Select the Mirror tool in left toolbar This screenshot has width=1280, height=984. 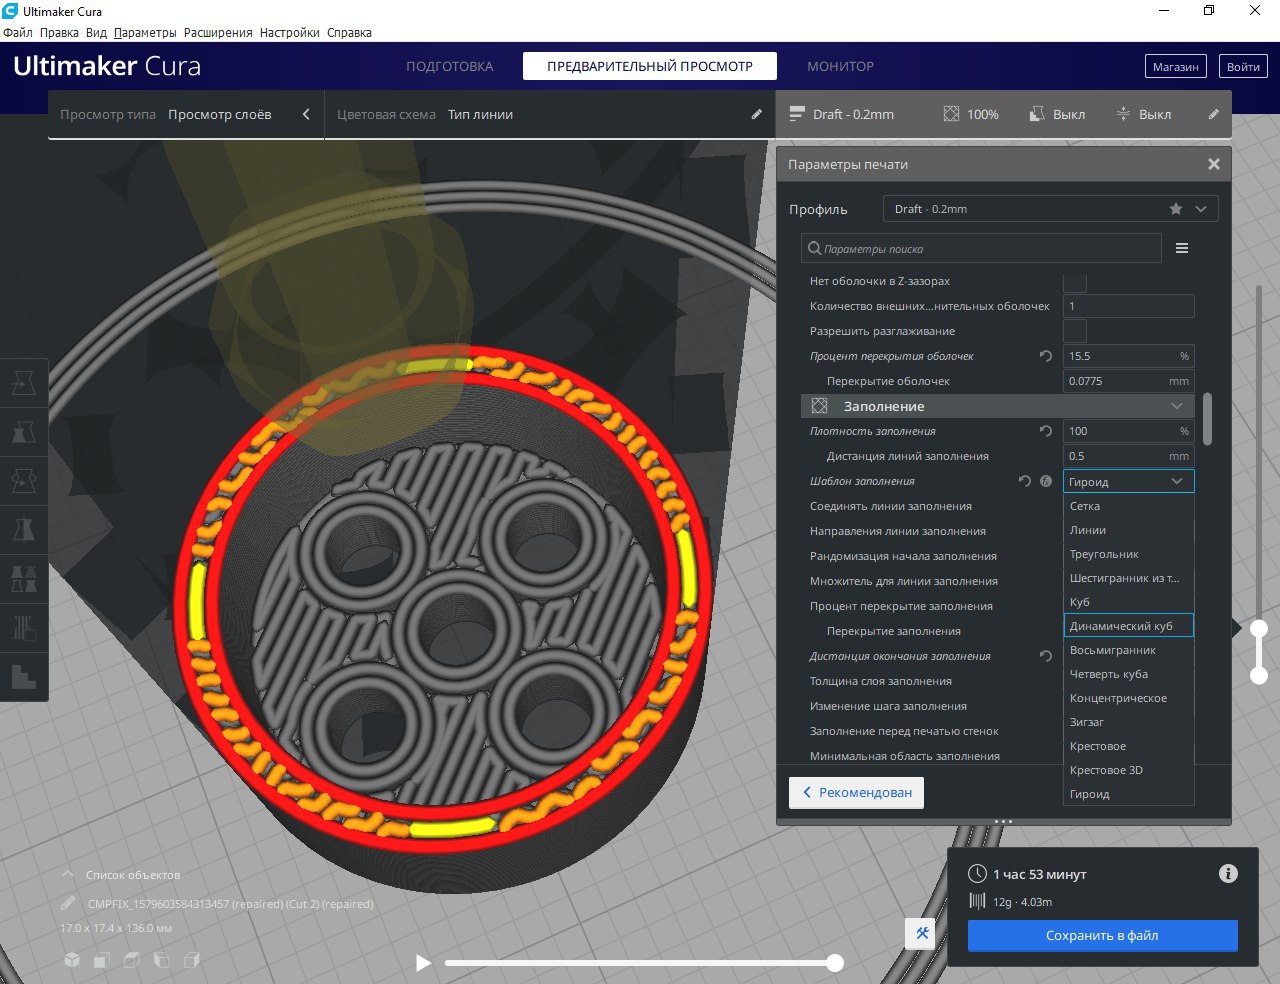click(x=24, y=530)
